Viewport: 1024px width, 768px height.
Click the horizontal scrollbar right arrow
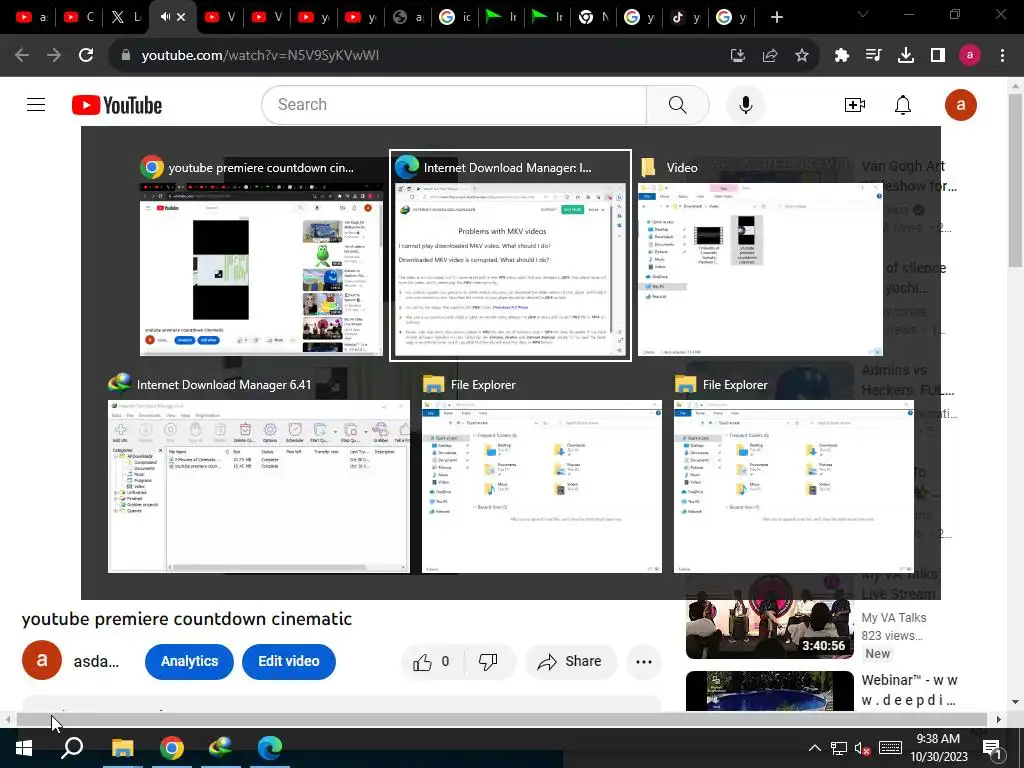999,719
